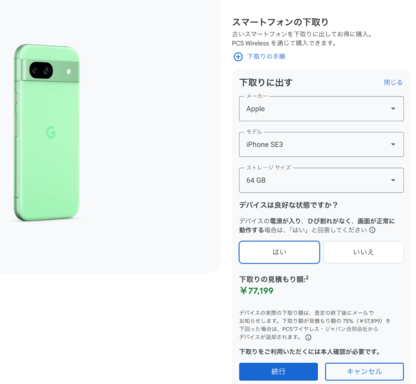Click the arrow icon in the iPhone SE3 field
Viewport: 416px width, 384px height.
393,144
